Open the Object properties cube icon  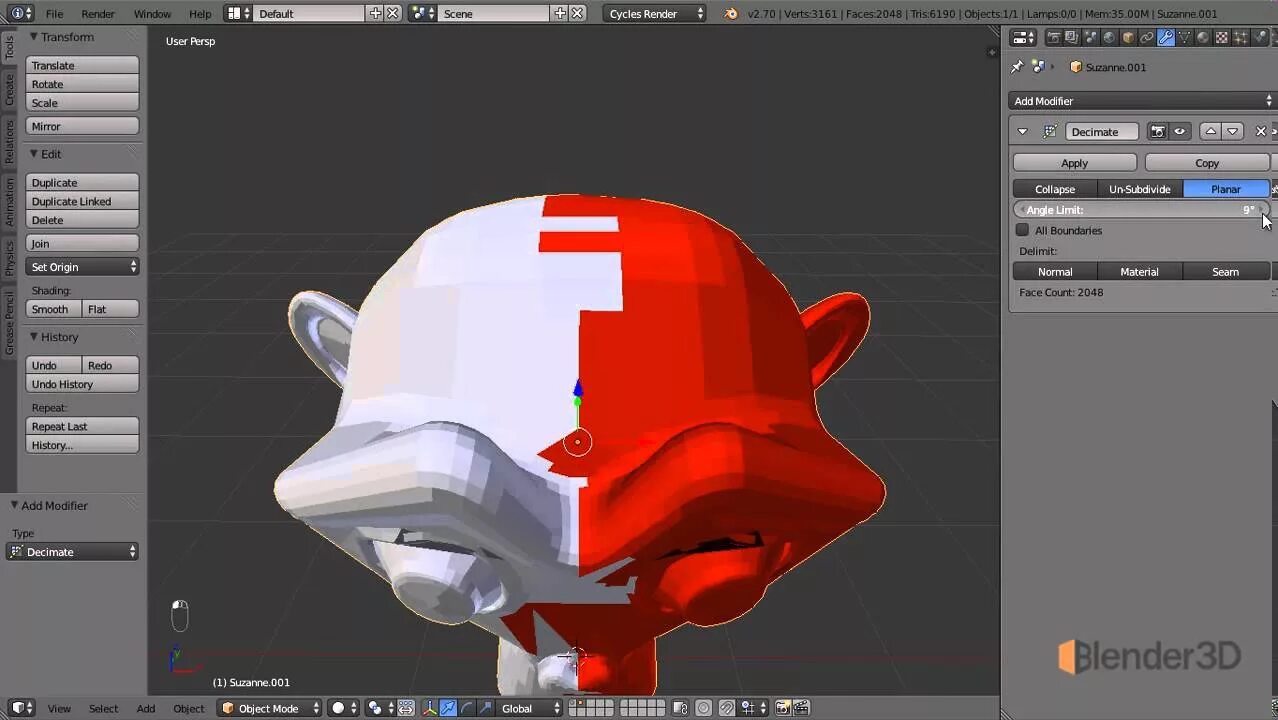[x=1128, y=37]
